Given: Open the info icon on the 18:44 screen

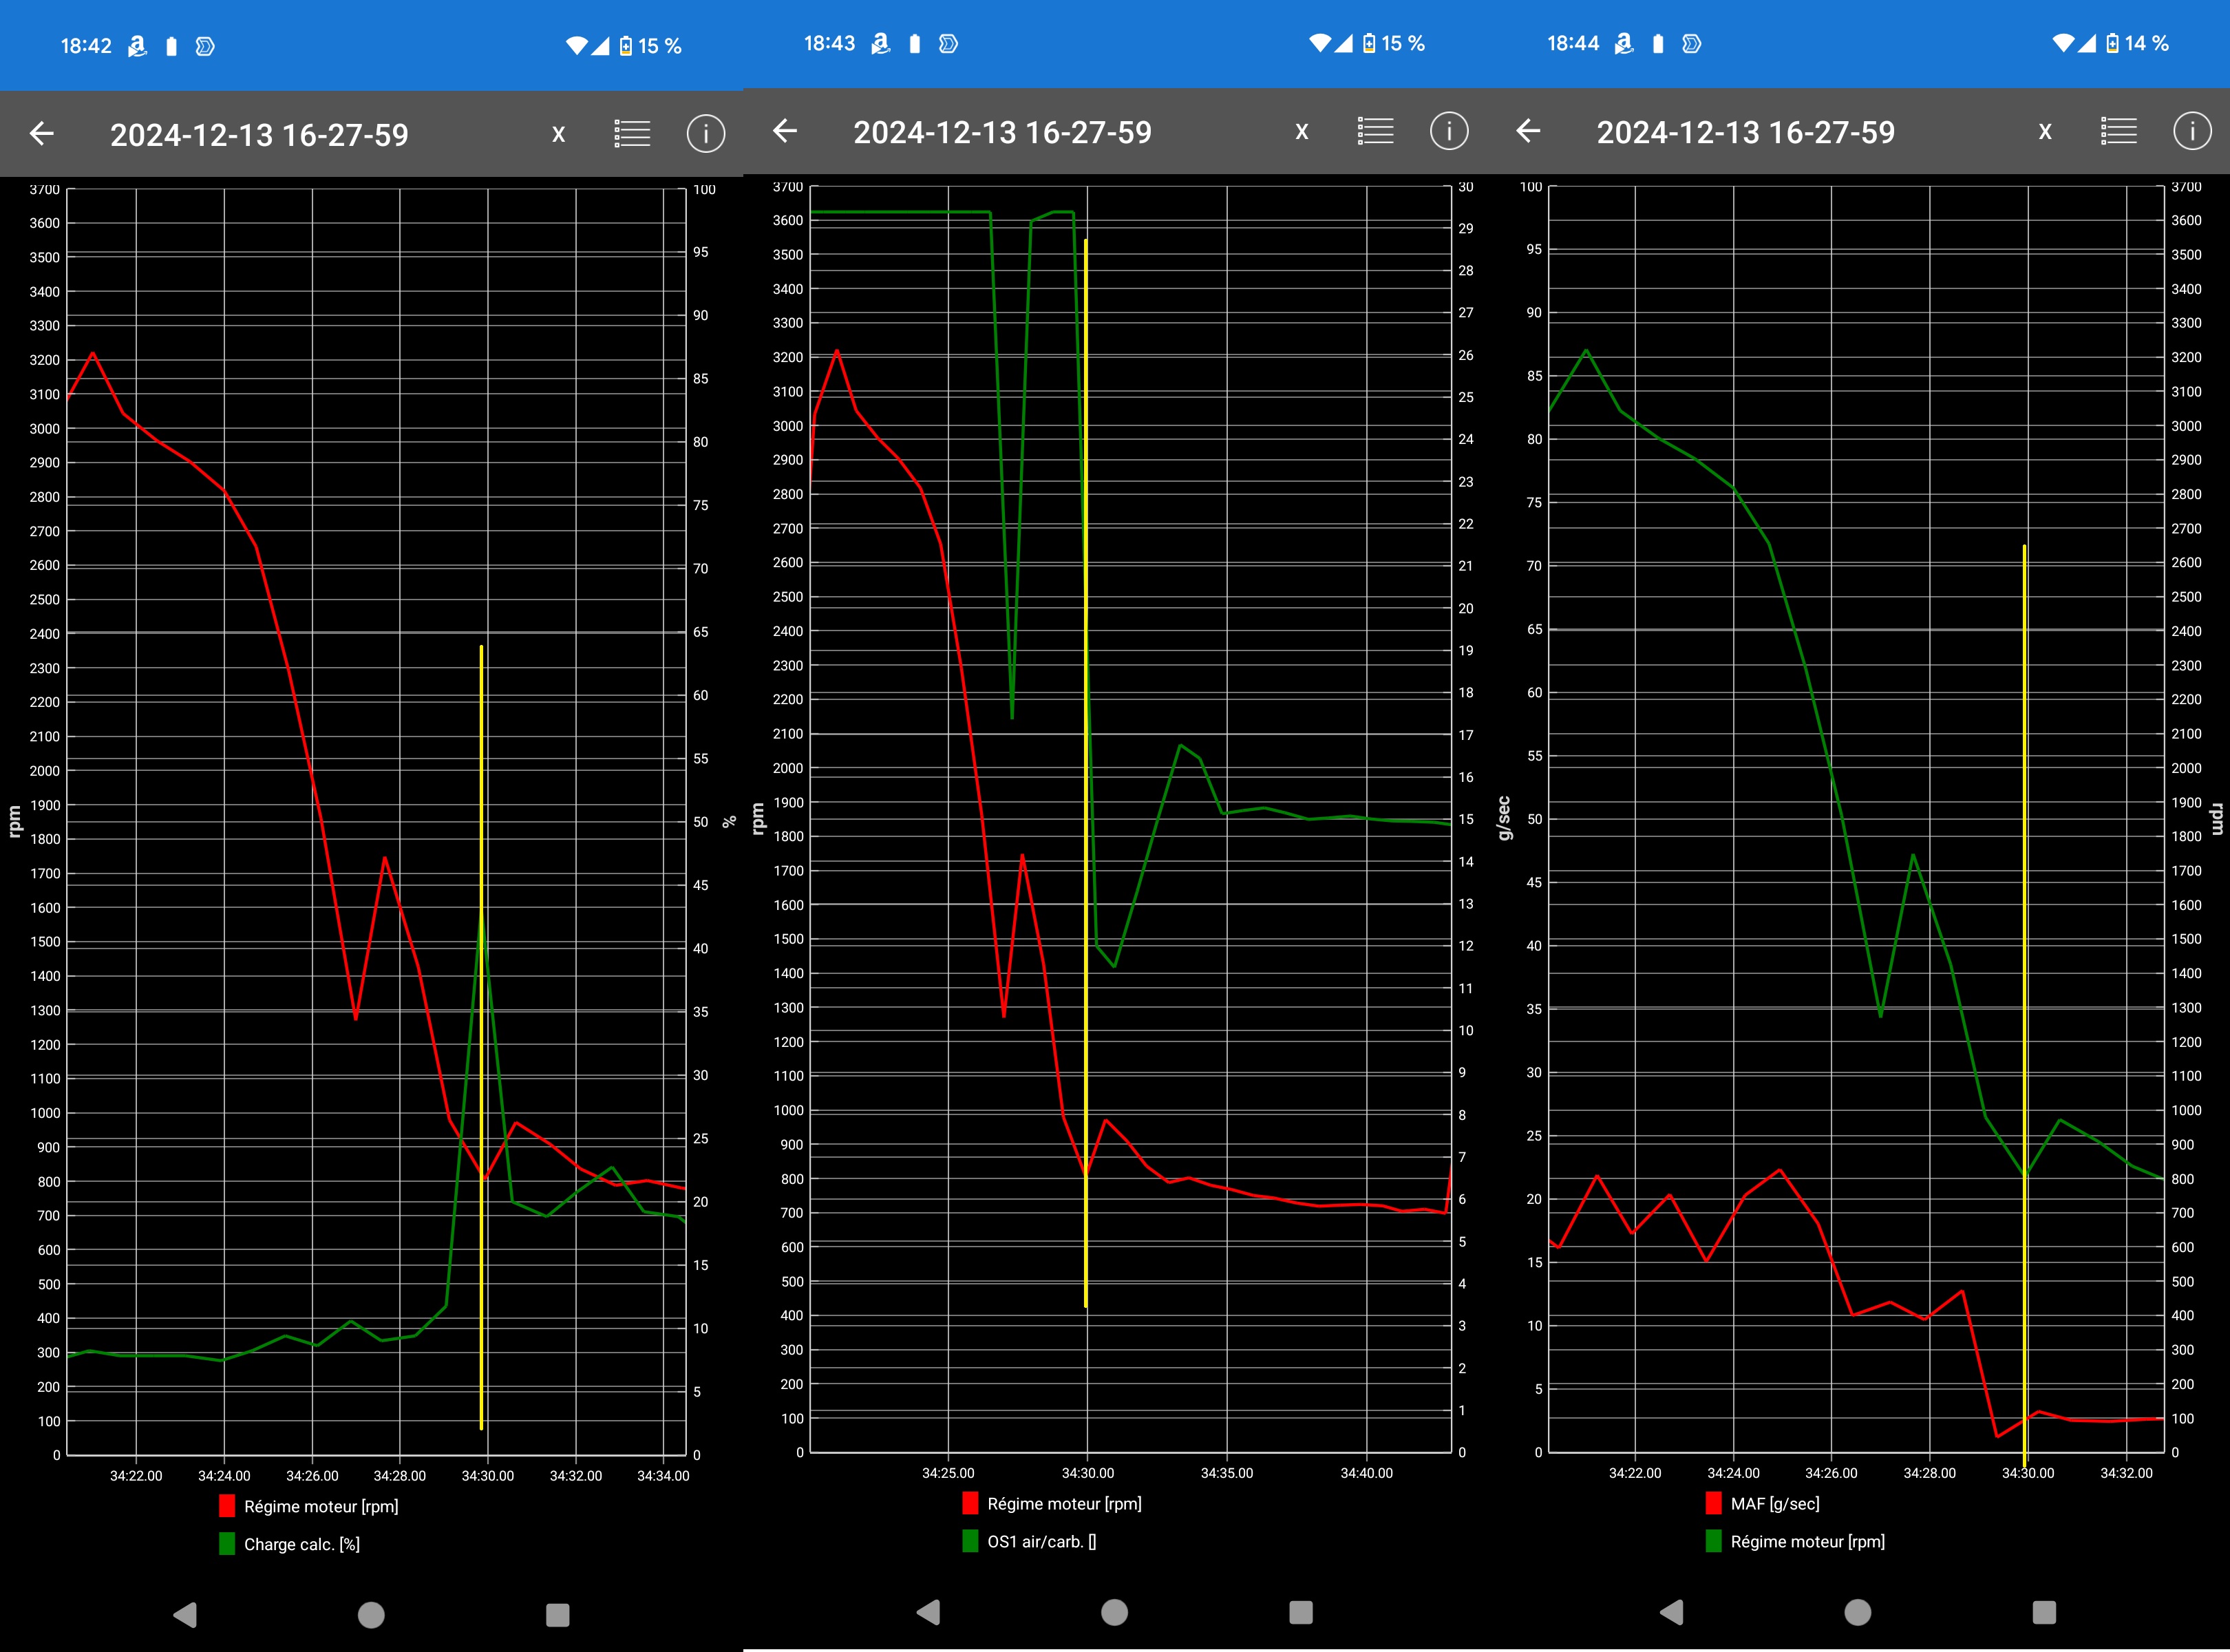Looking at the screenshot, I should point(2192,130).
